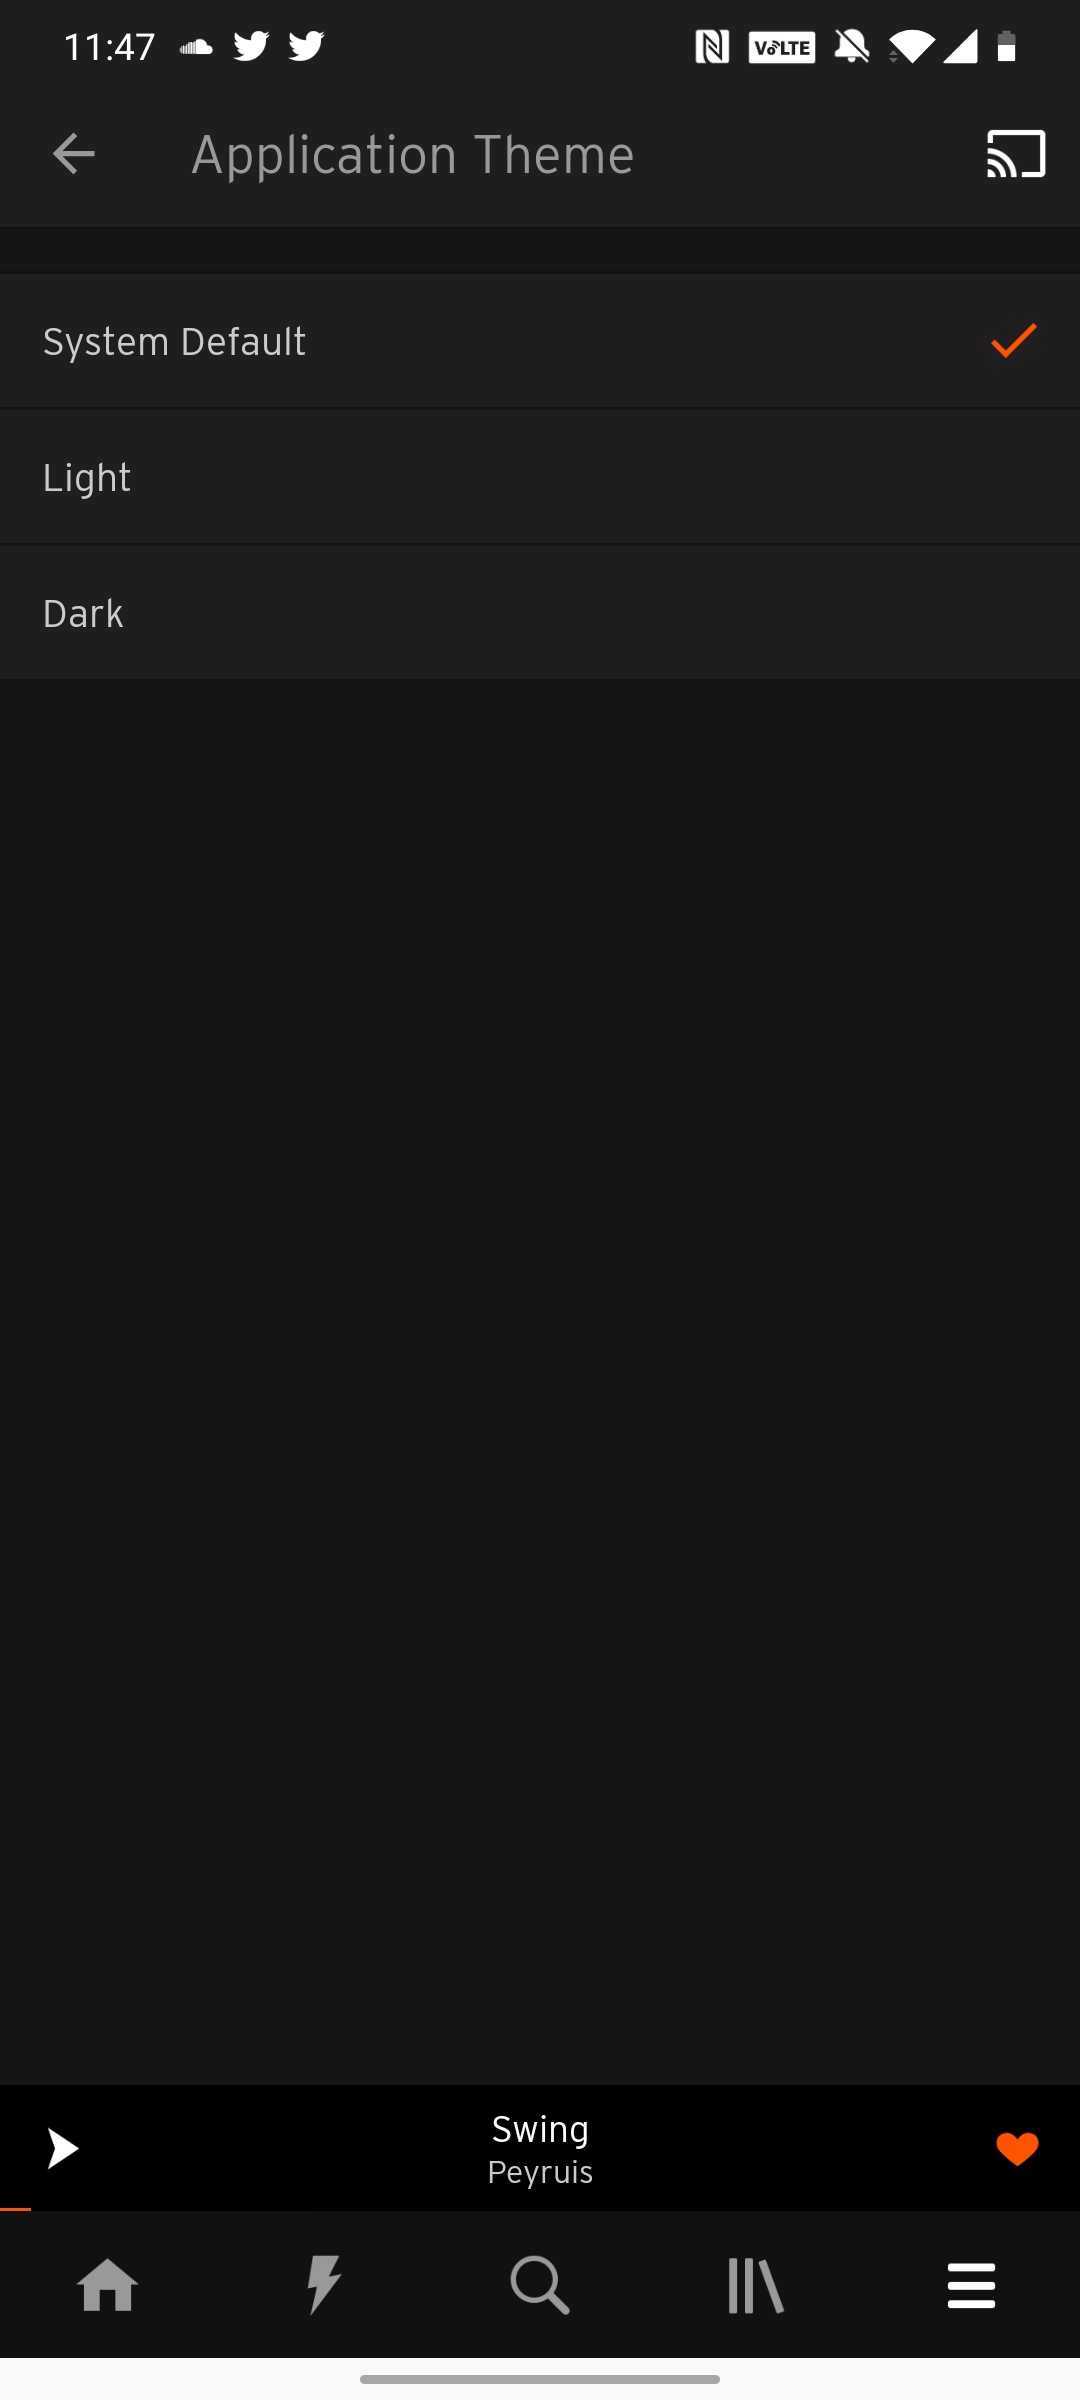Unlike the track with the heart icon

click(x=1017, y=2148)
